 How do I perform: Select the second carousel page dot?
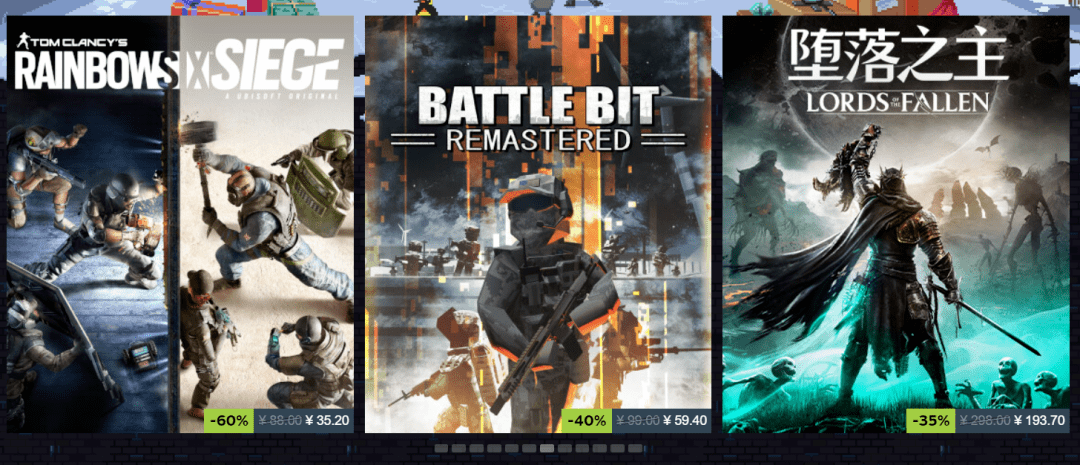(459, 448)
